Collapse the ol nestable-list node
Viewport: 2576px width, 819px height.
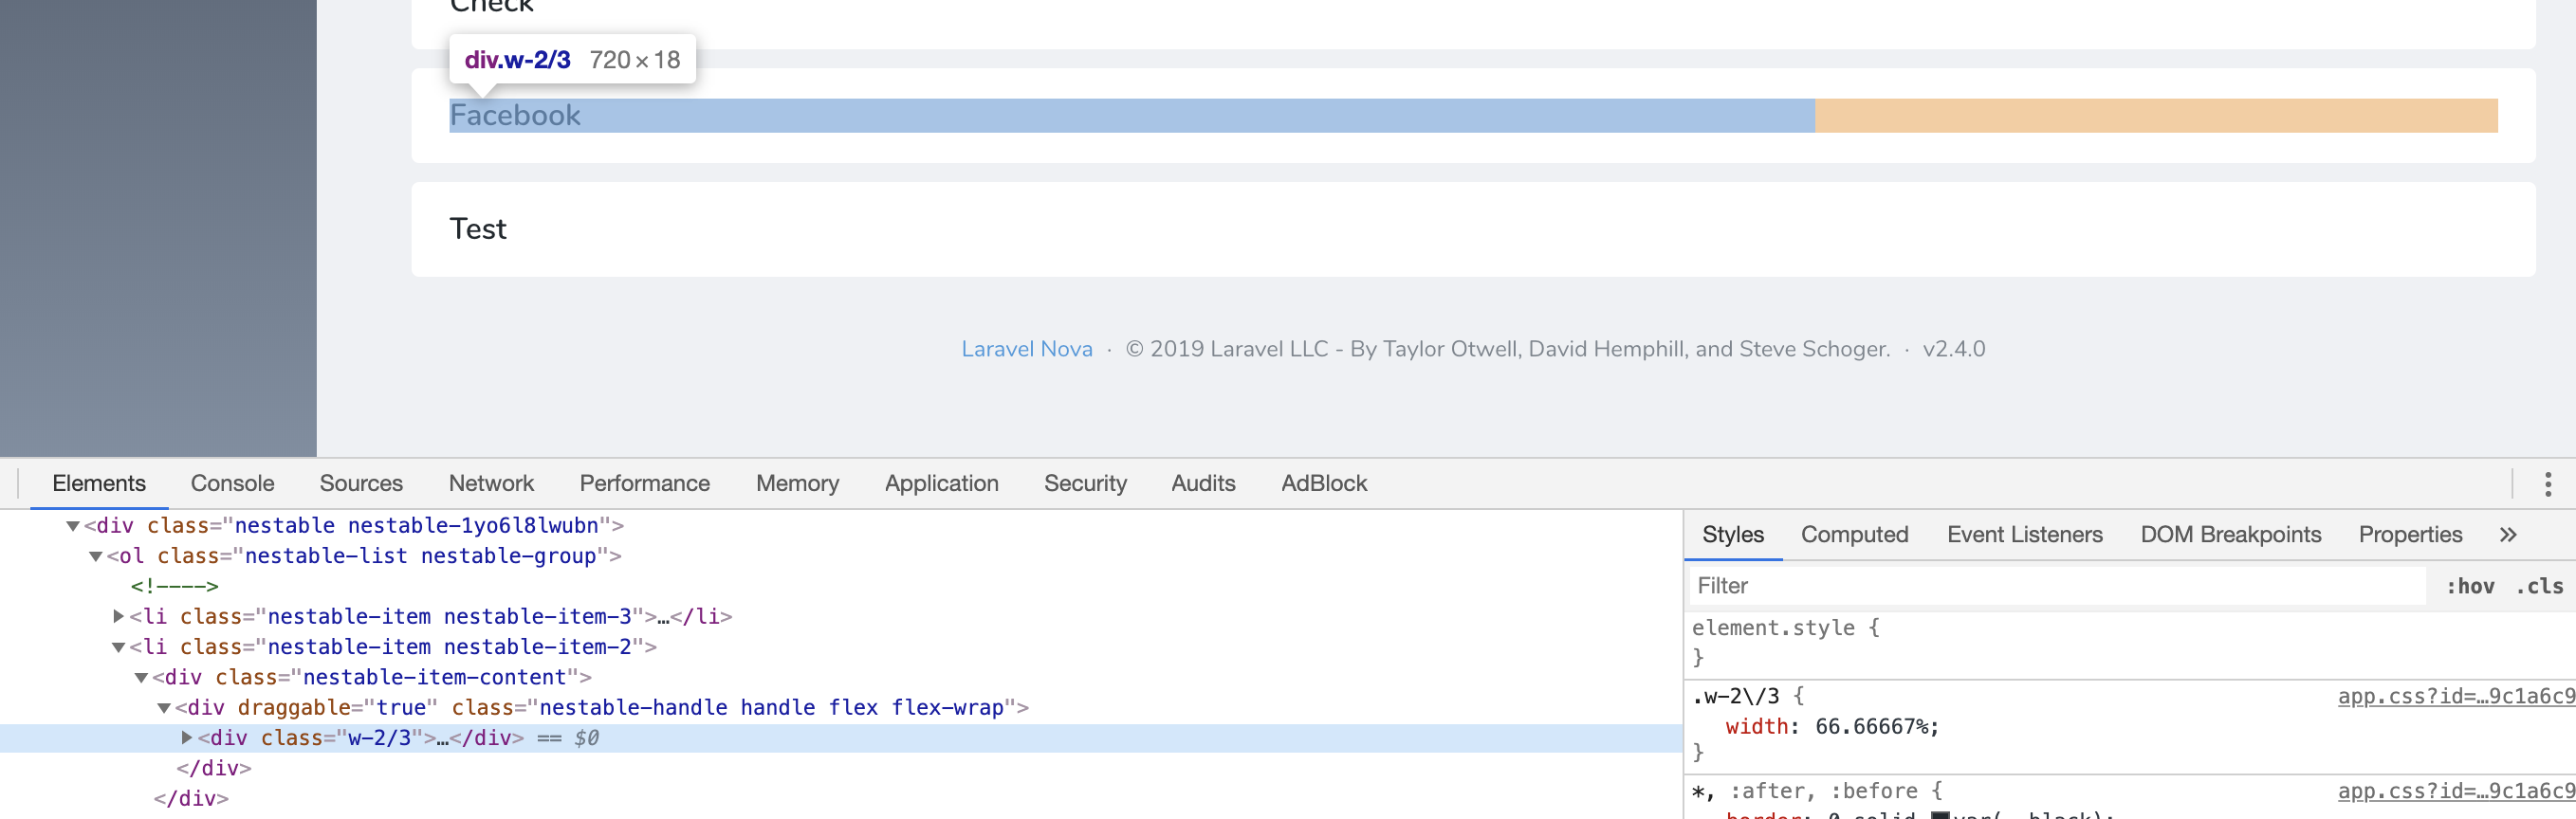pyautogui.click(x=96, y=556)
